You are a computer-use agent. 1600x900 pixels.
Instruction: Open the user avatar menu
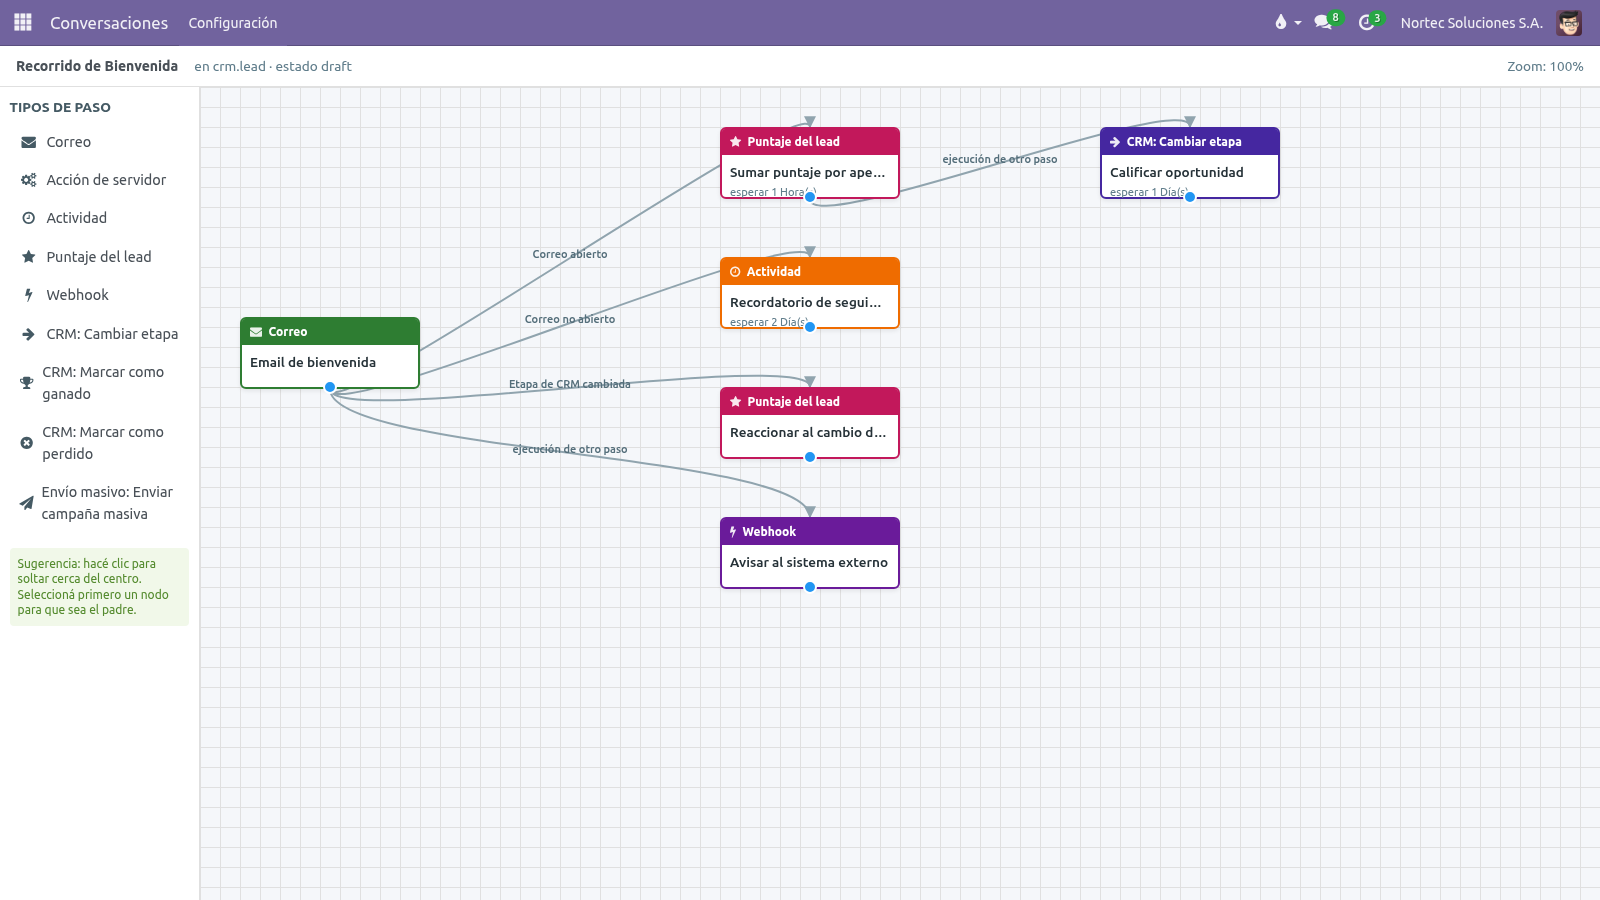click(x=1569, y=22)
